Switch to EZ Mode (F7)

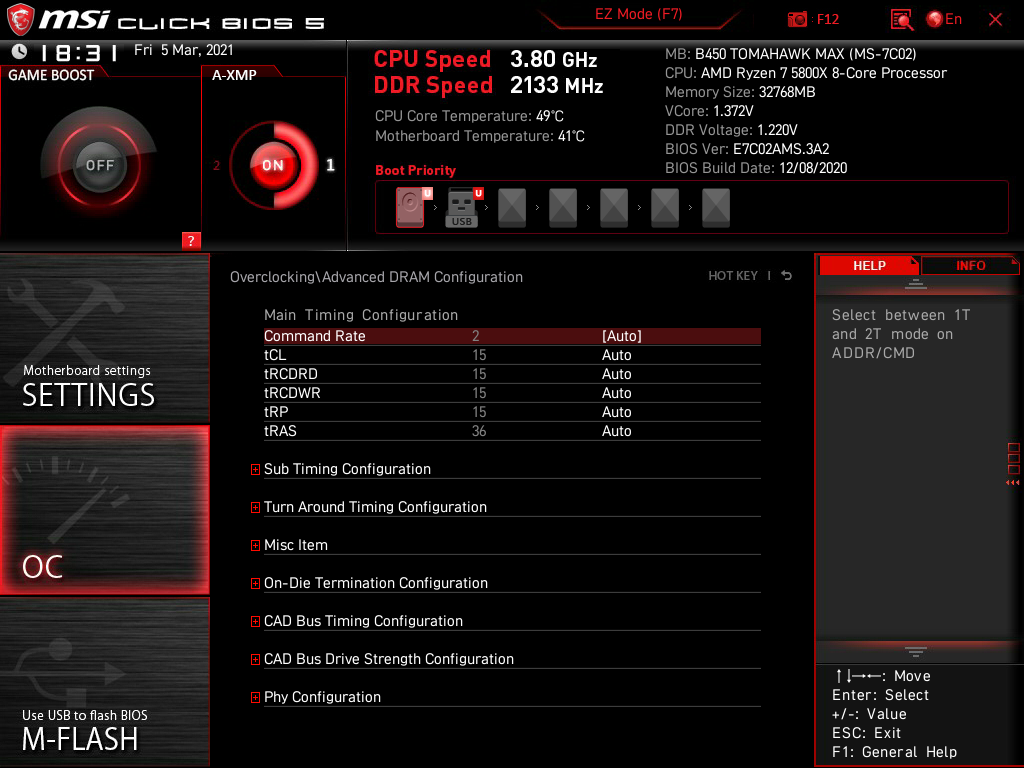(x=638, y=14)
